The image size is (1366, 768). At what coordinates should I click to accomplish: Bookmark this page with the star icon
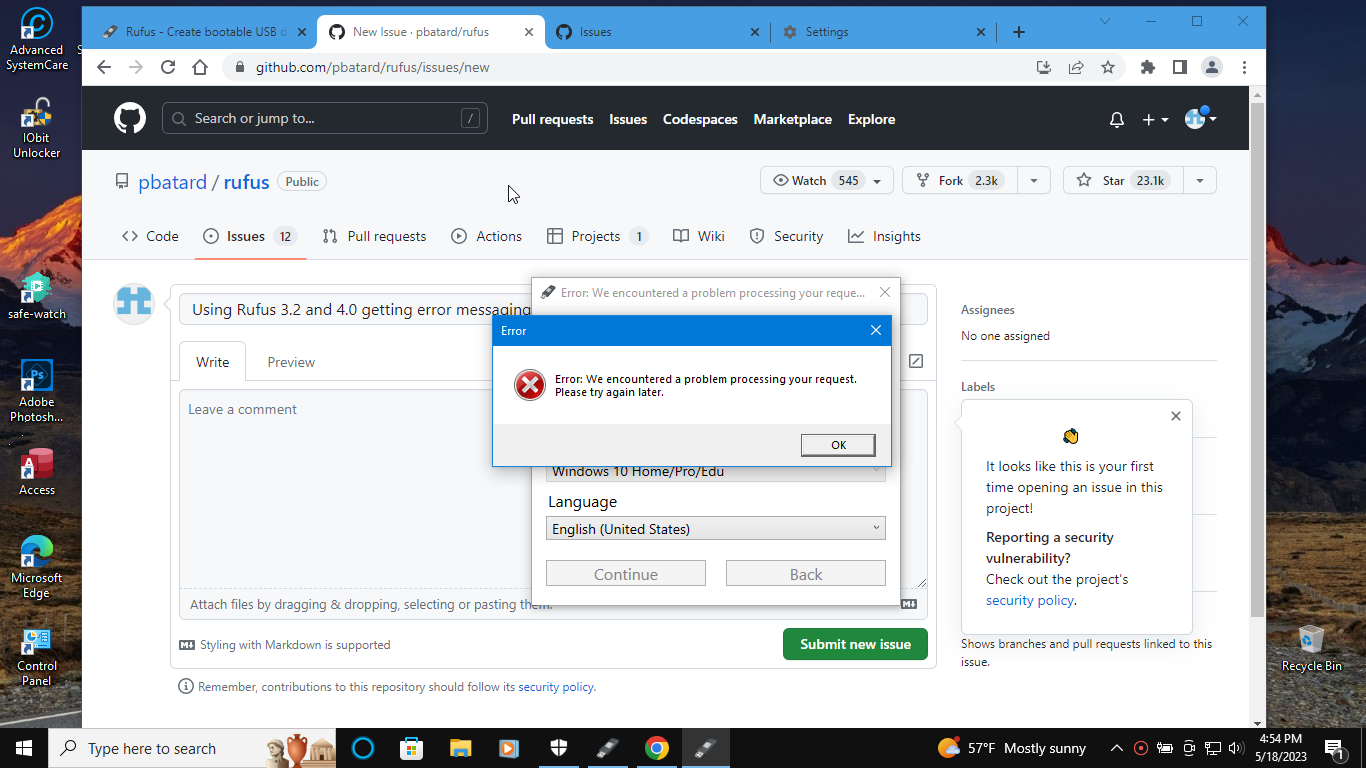pyautogui.click(x=1108, y=67)
